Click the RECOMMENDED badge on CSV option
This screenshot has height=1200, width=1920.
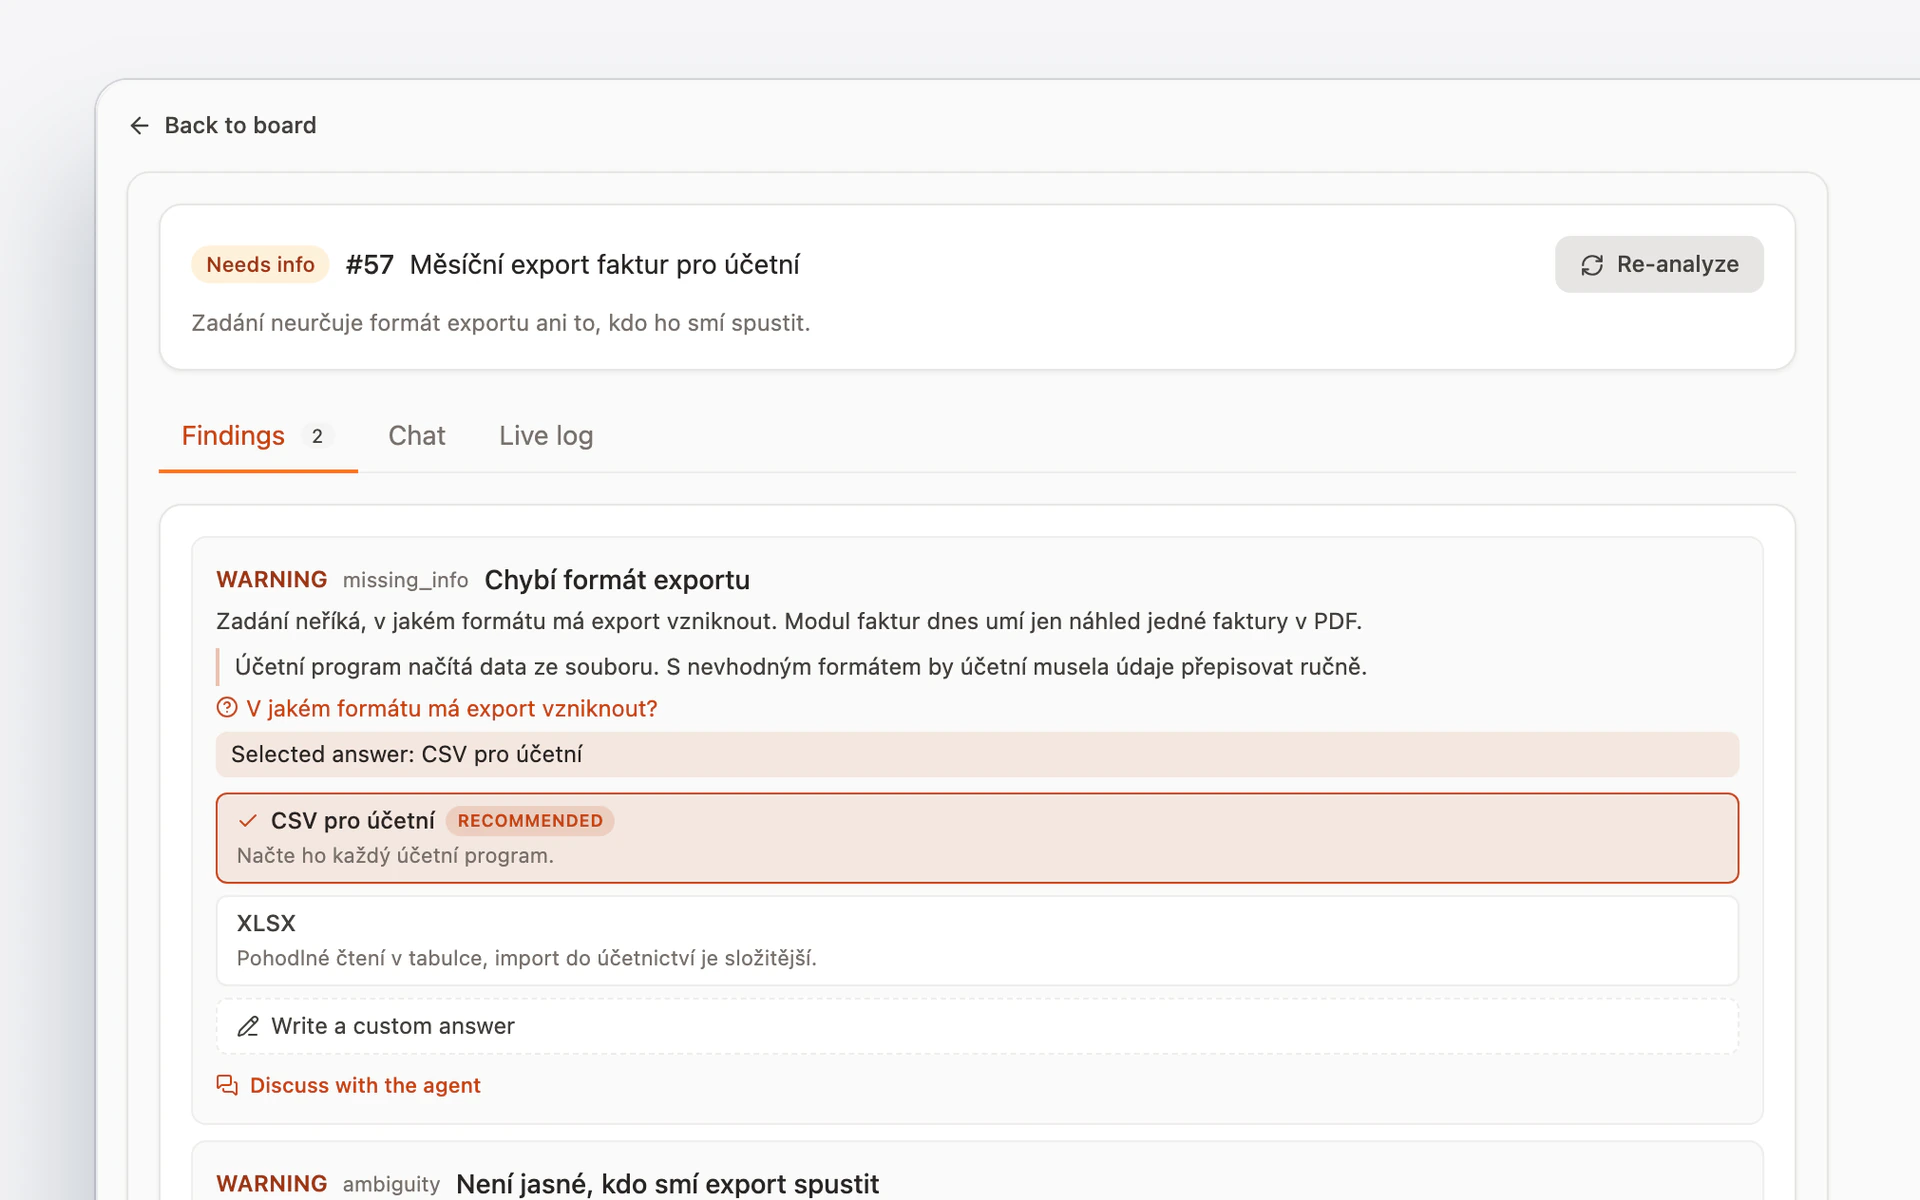click(530, 821)
